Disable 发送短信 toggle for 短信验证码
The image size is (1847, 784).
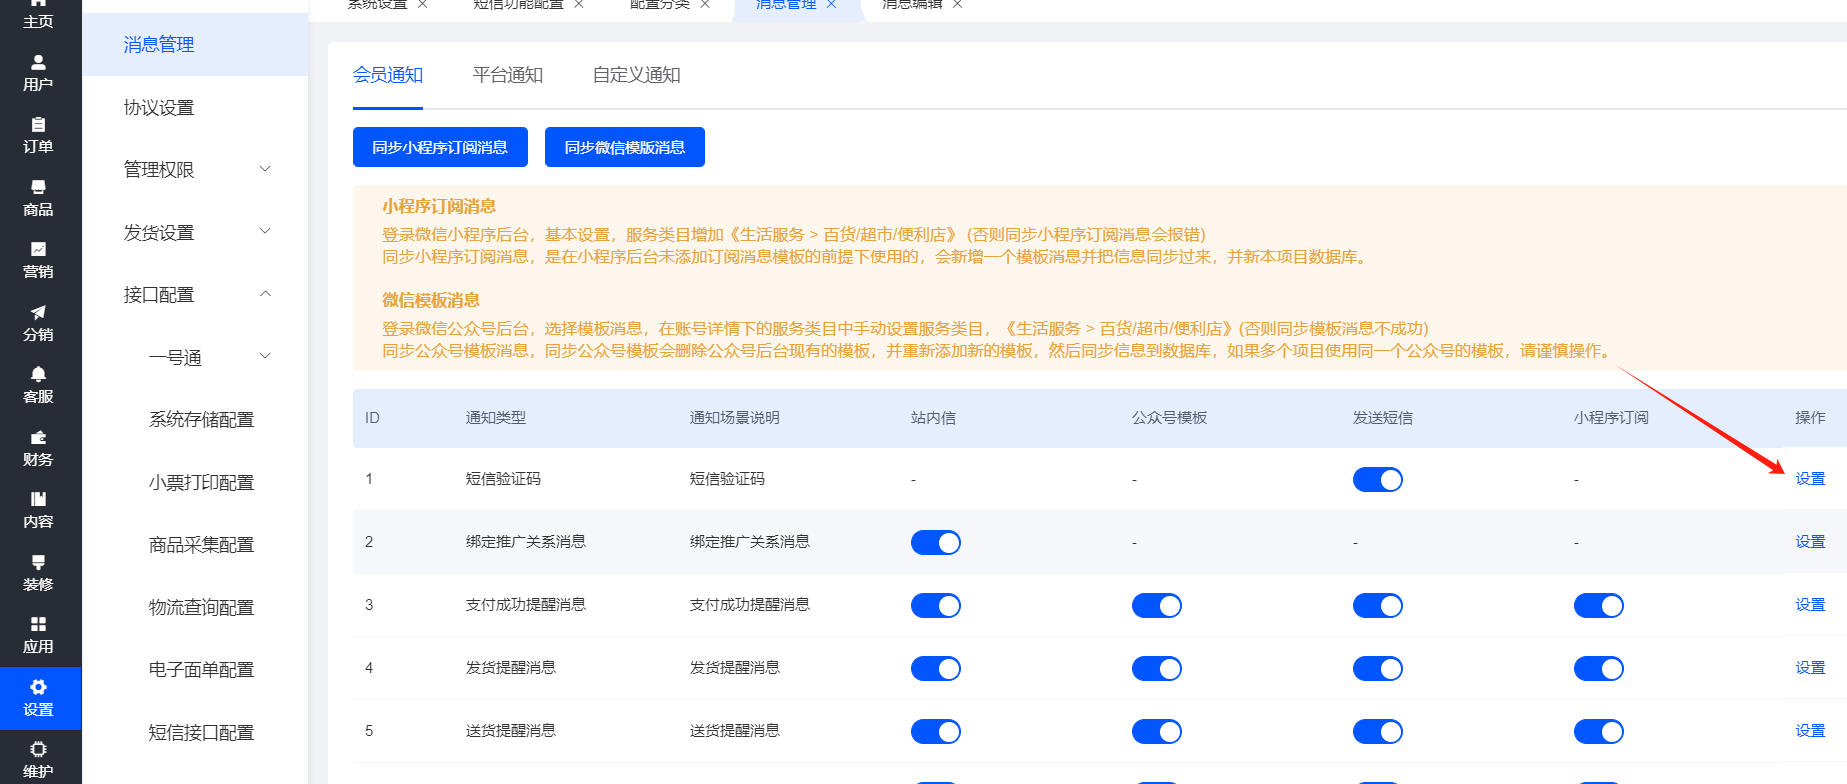[1377, 480]
